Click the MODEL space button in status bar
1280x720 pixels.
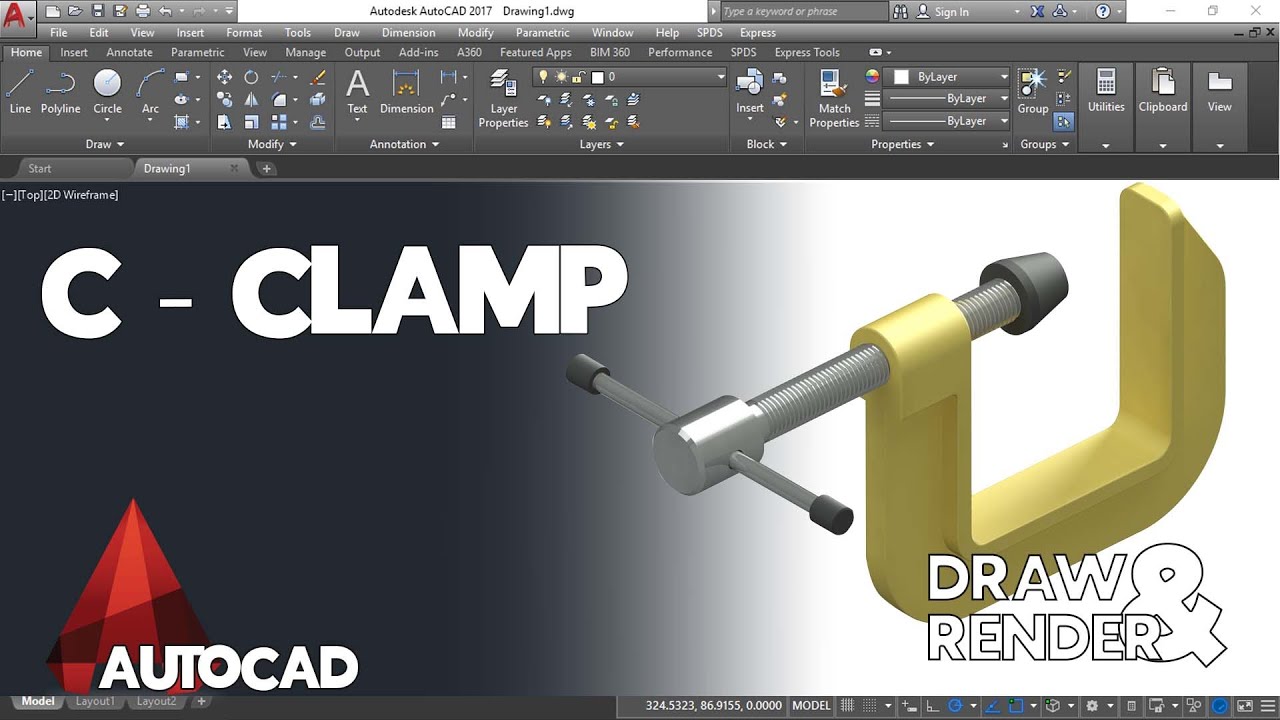(x=811, y=706)
